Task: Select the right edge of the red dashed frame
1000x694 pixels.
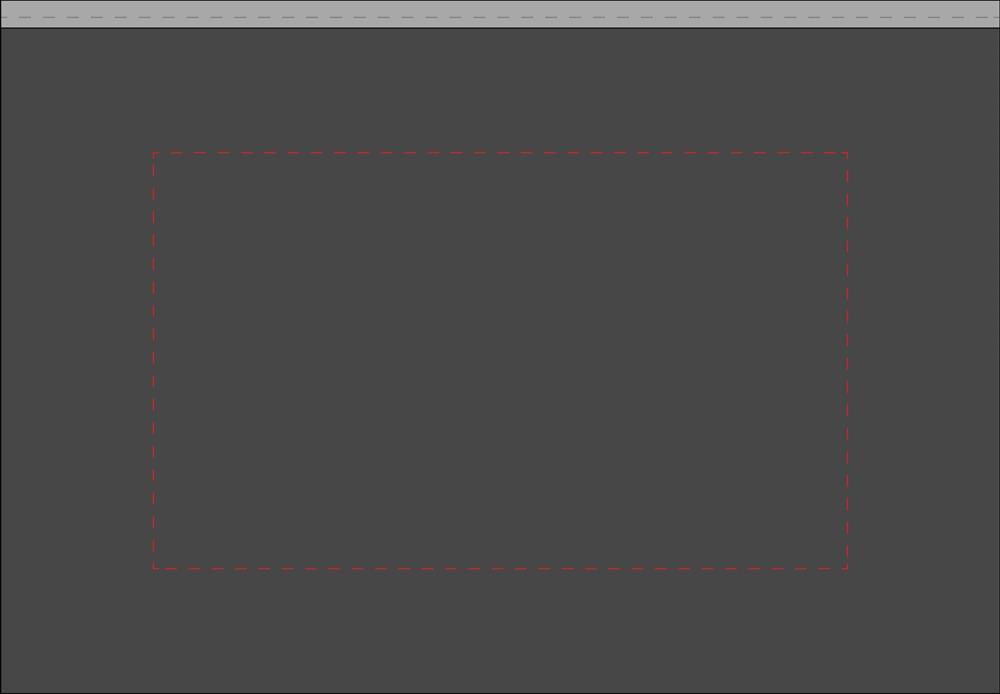Action: (847, 360)
